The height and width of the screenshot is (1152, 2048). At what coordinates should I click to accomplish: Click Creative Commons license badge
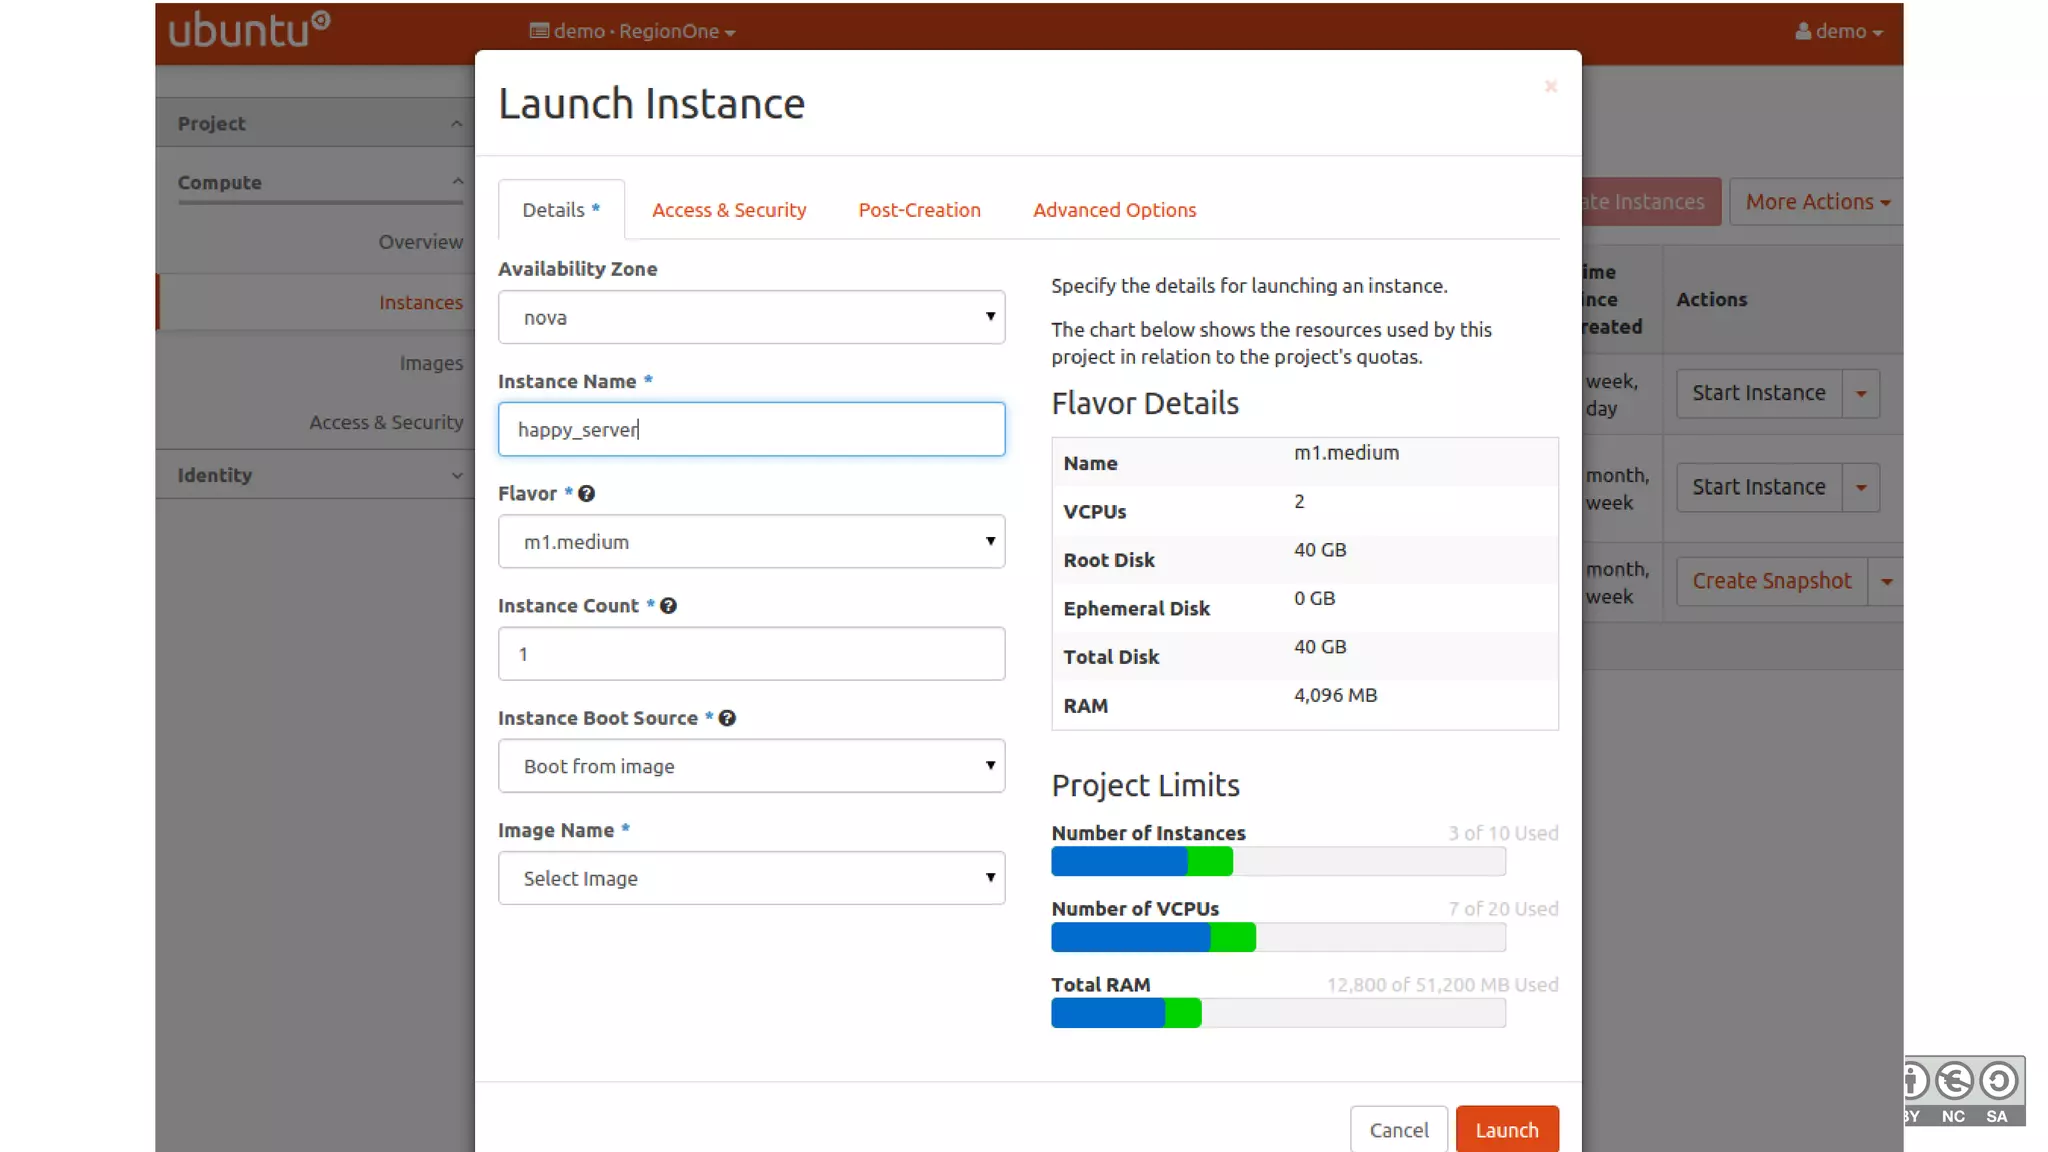point(1962,1092)
